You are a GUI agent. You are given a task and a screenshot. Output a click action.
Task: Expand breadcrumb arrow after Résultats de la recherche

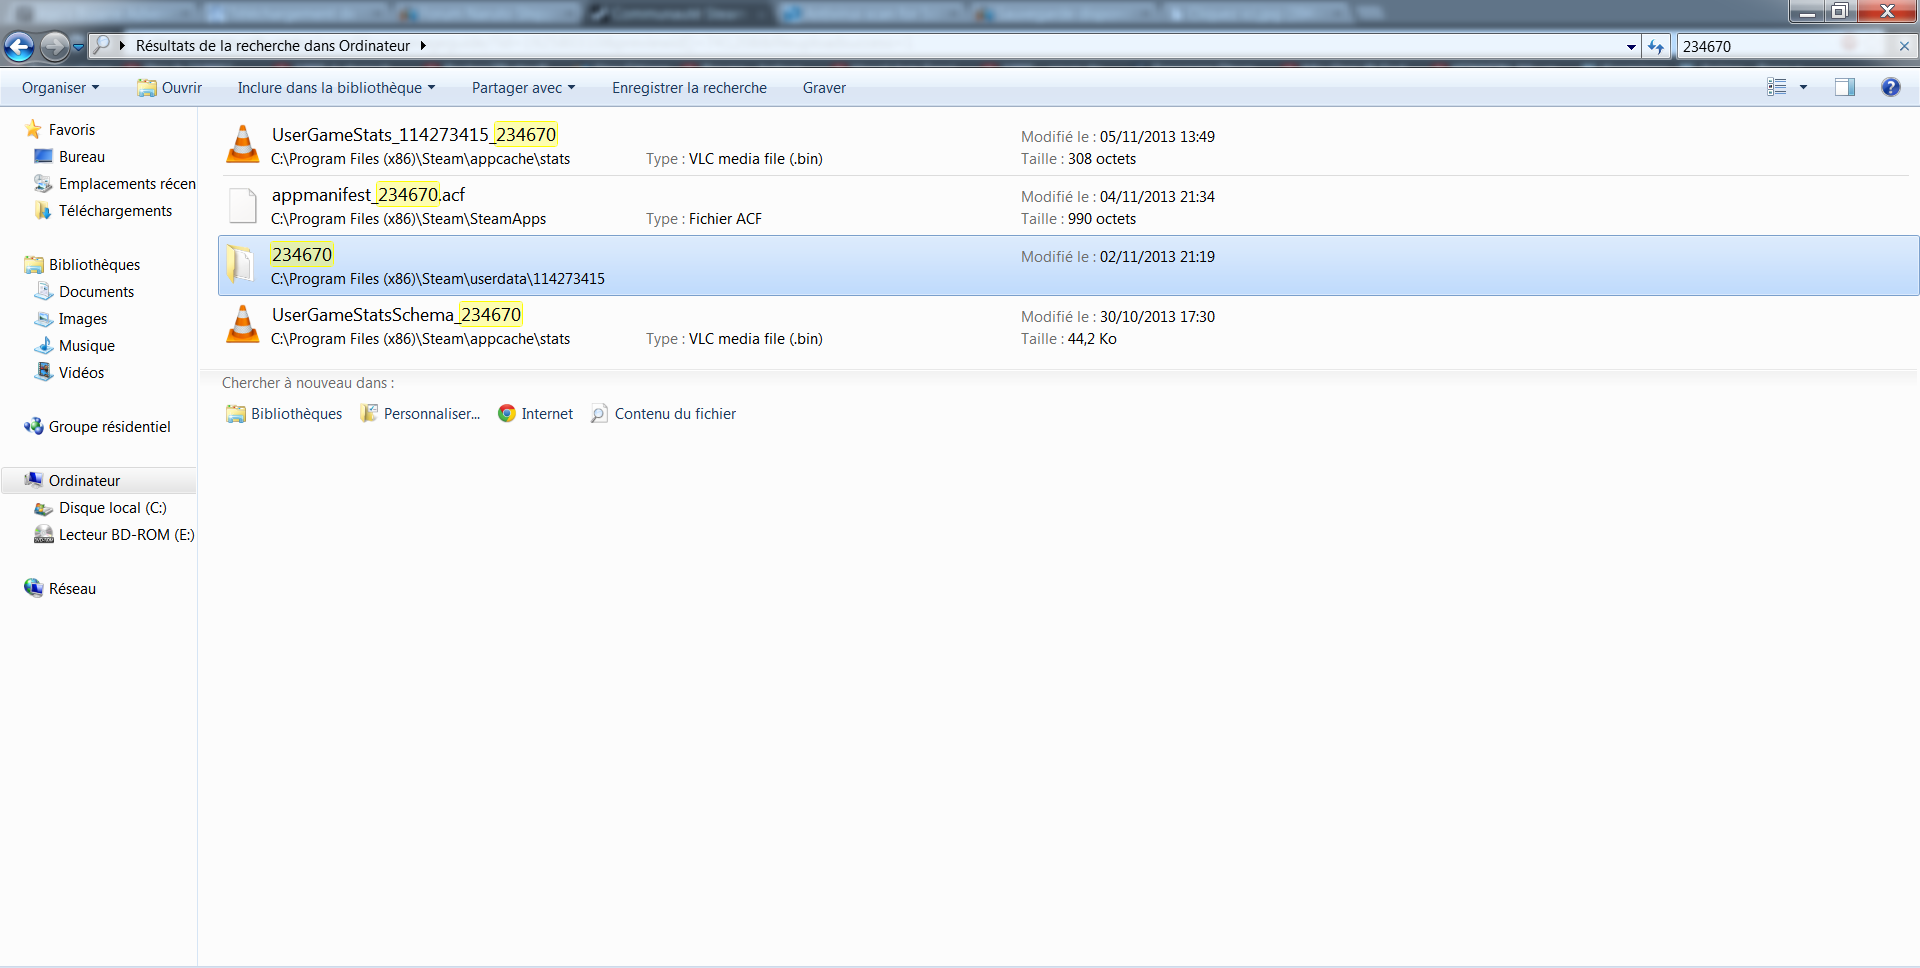(x=423, y=46)
